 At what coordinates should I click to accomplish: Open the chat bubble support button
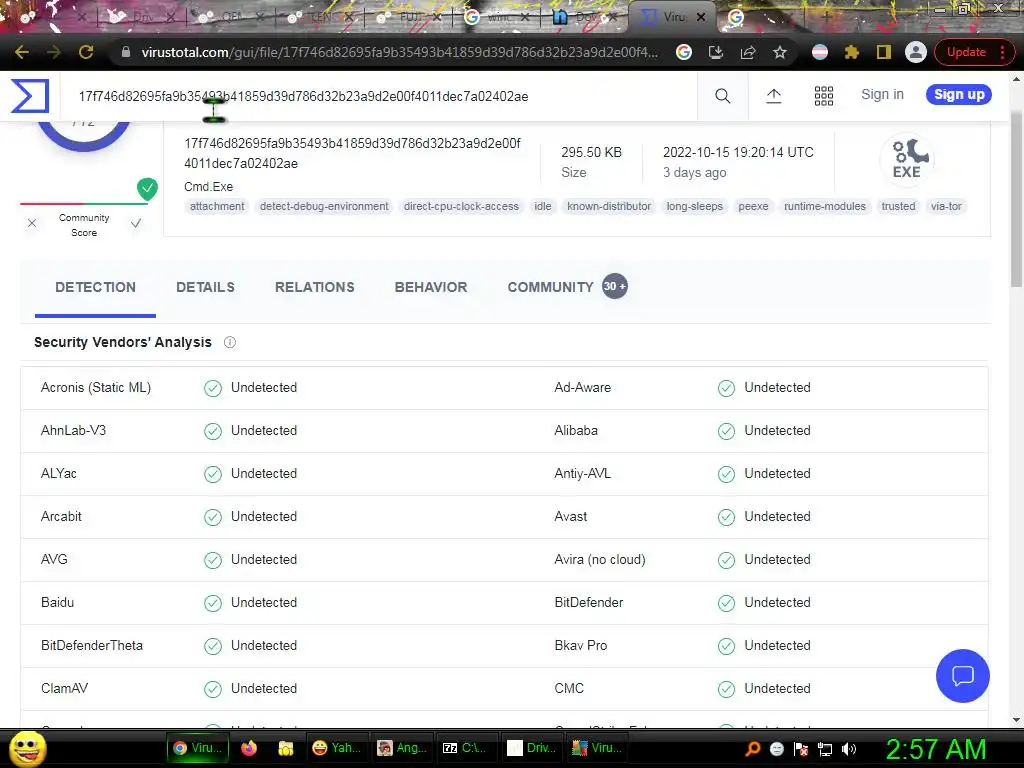[963, 675]
